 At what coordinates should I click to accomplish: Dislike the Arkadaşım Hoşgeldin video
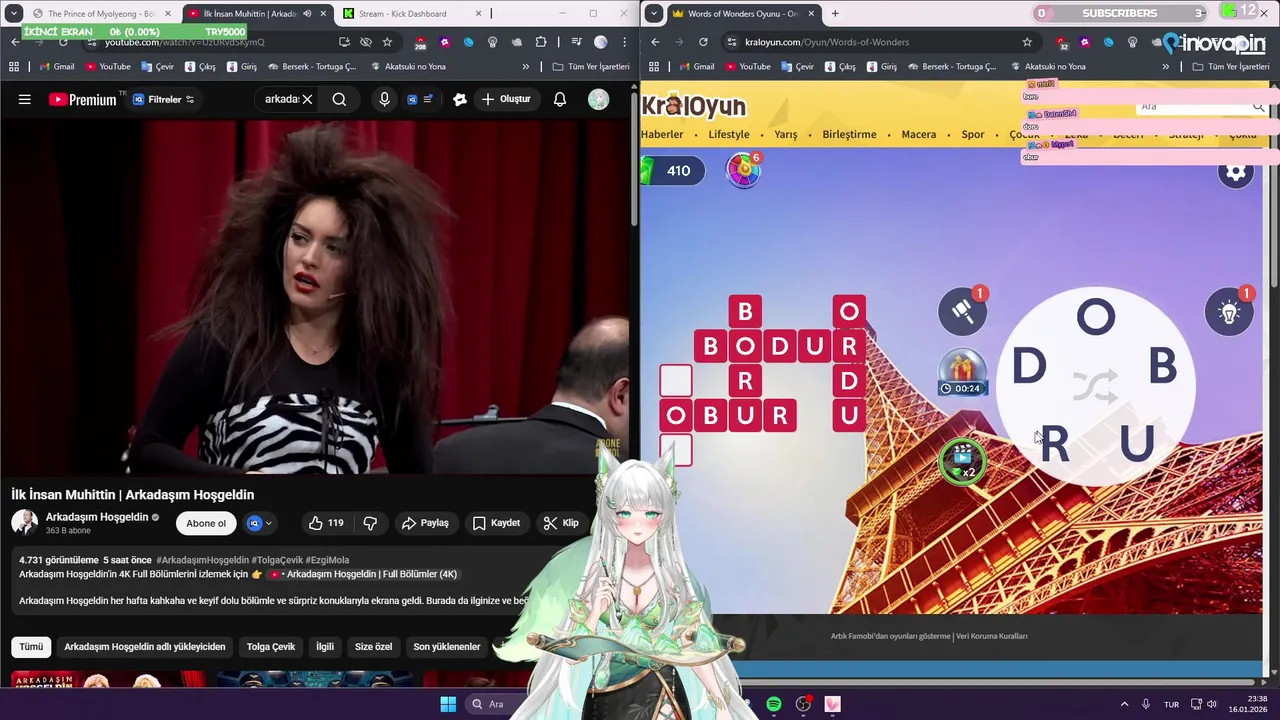(370, 523)
